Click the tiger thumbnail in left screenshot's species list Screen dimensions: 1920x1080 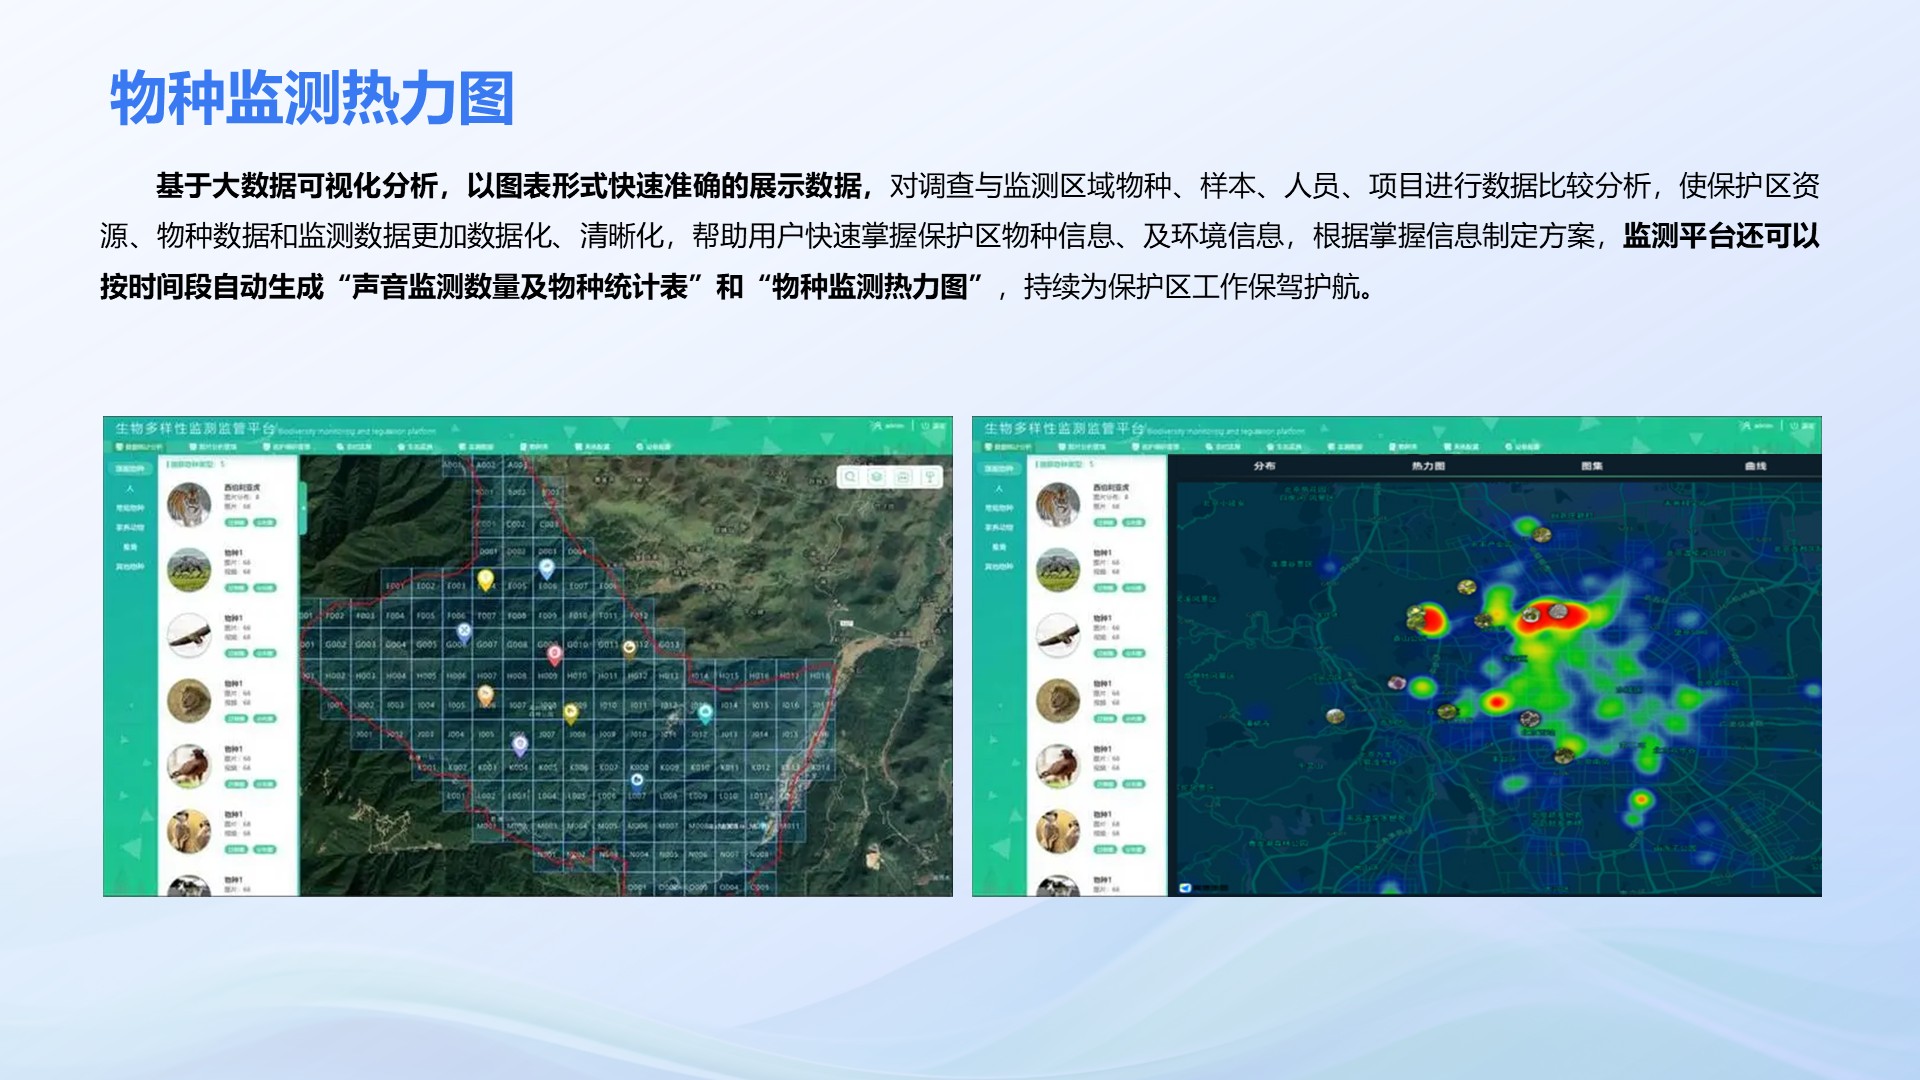pos(188,504)
